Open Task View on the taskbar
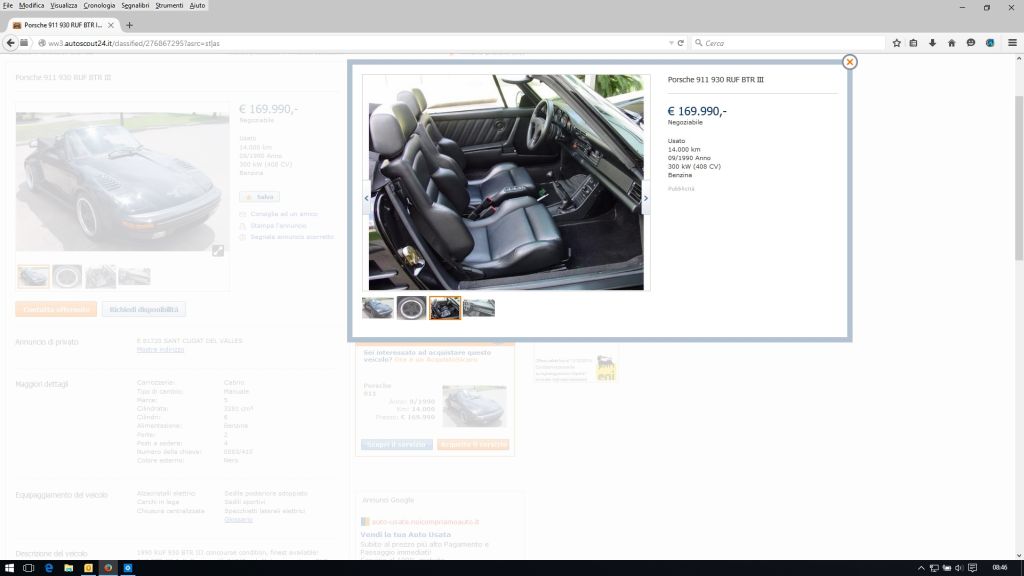Image resolution: width=1024 pixels, height=576 pixels. point(28,568)
